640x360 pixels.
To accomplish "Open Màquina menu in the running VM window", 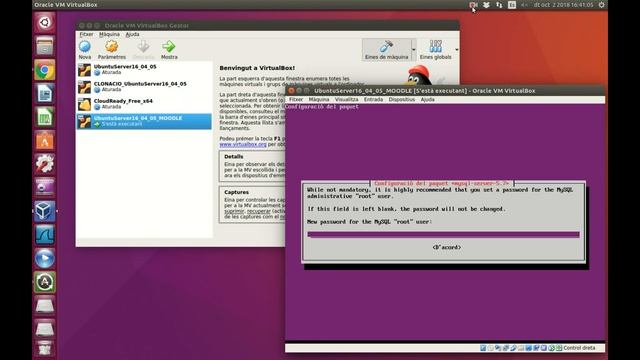I will tap(319, 99).
